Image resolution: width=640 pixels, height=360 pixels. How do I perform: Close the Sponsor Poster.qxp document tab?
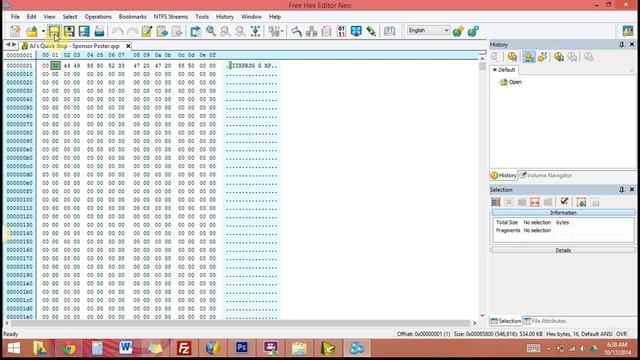128,46
